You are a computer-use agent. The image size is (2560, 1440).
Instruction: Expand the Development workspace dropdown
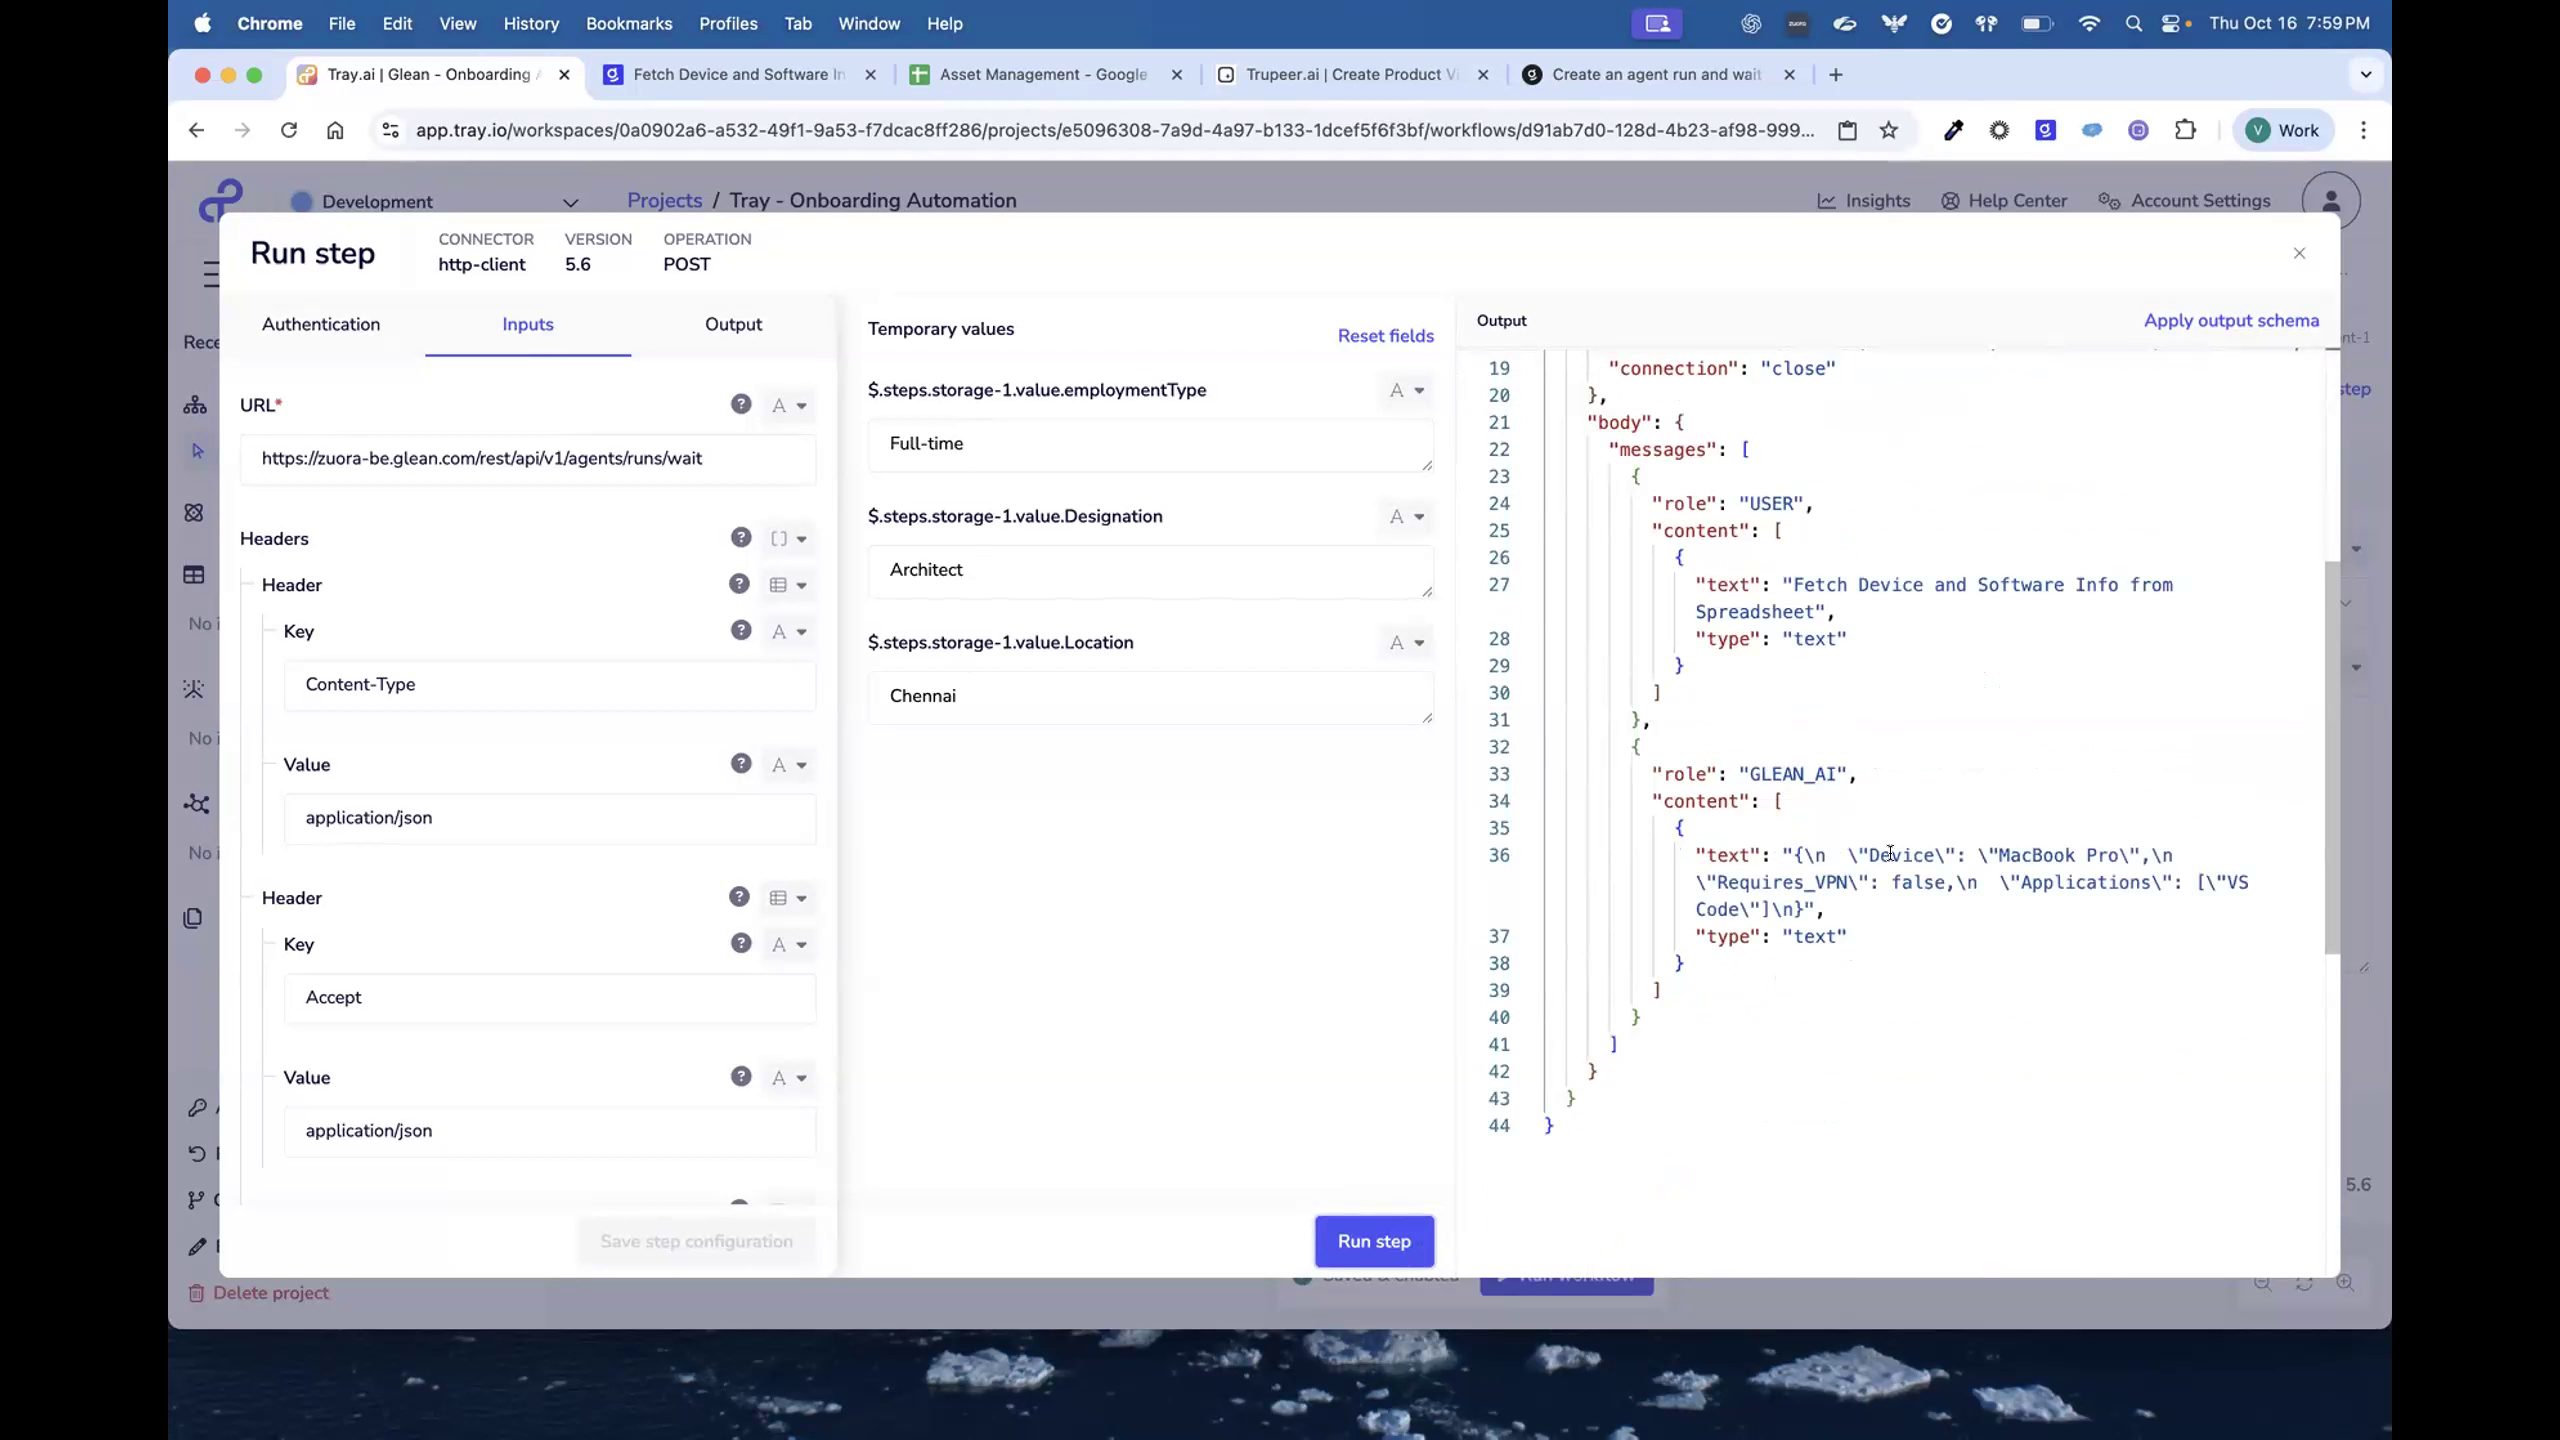click(571, 202)
